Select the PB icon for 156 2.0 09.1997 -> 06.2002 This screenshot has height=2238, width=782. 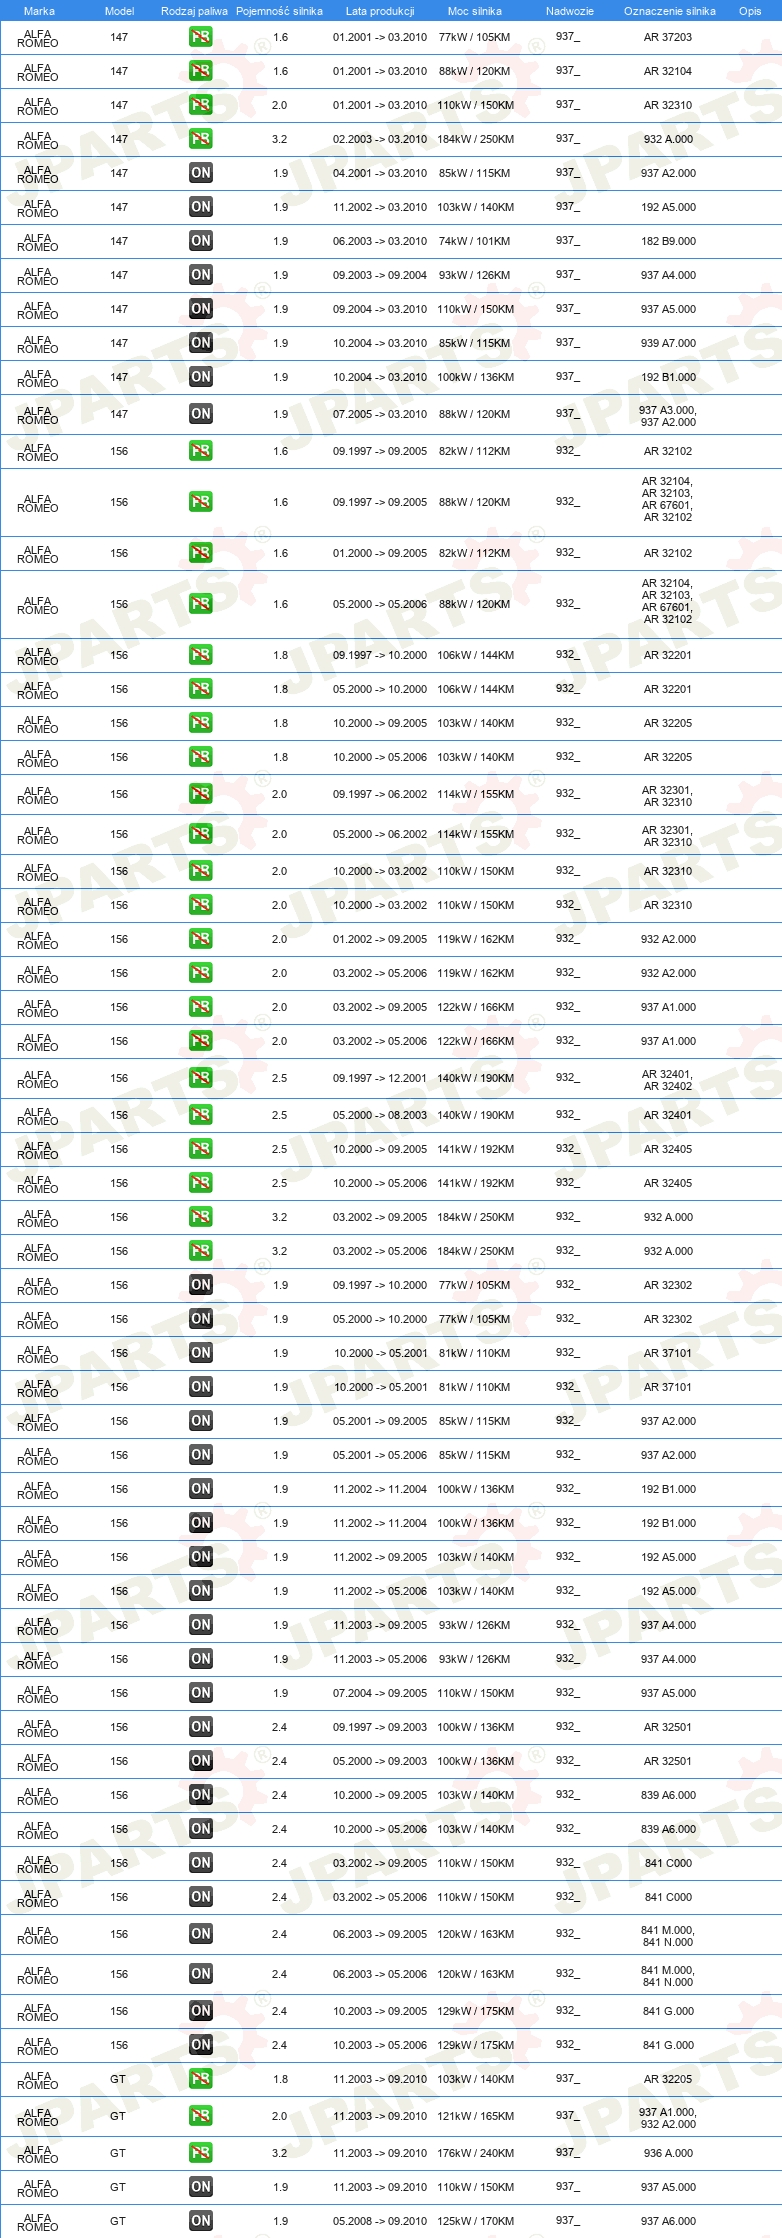[200, 794]
